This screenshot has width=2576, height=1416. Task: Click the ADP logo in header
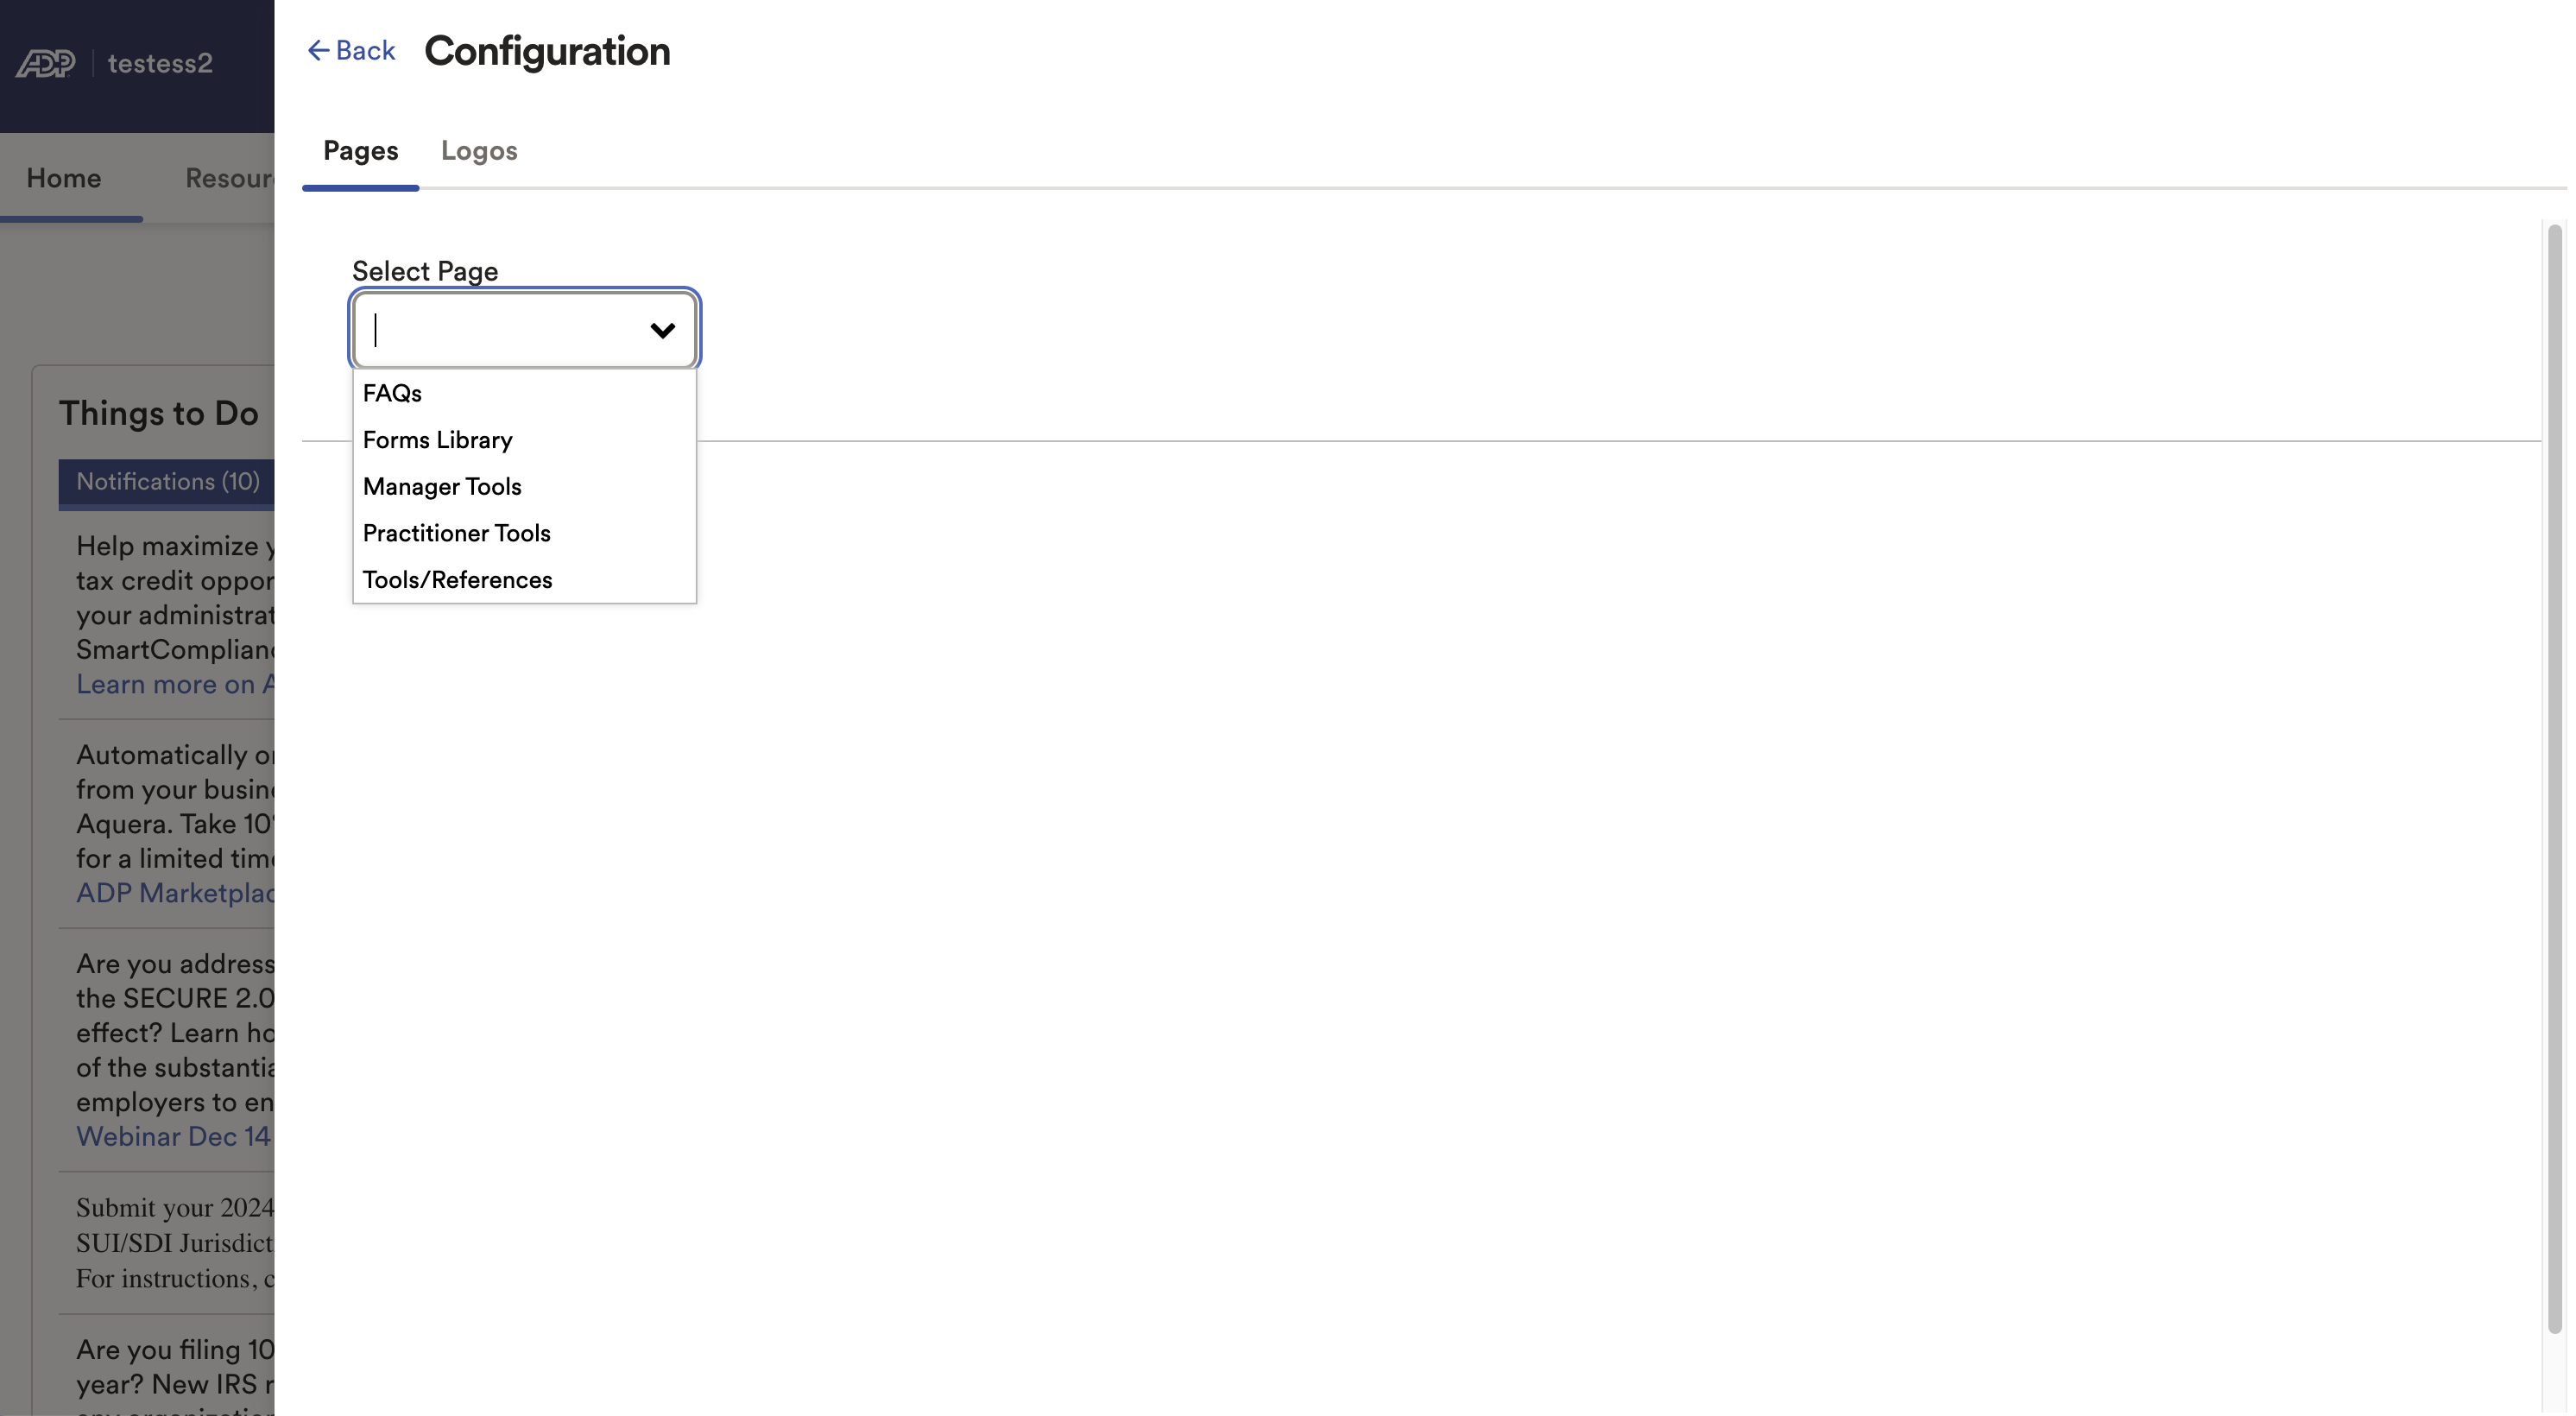click(x=46, y=63)
